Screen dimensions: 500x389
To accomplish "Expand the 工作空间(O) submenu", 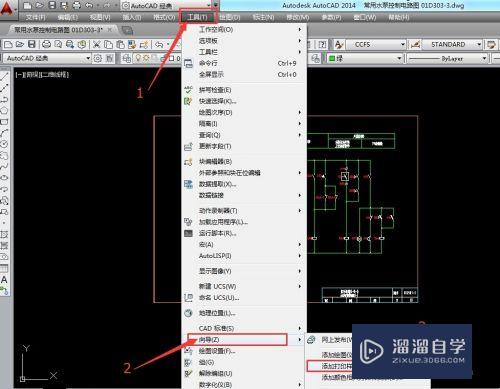I will tap(244, 29).
